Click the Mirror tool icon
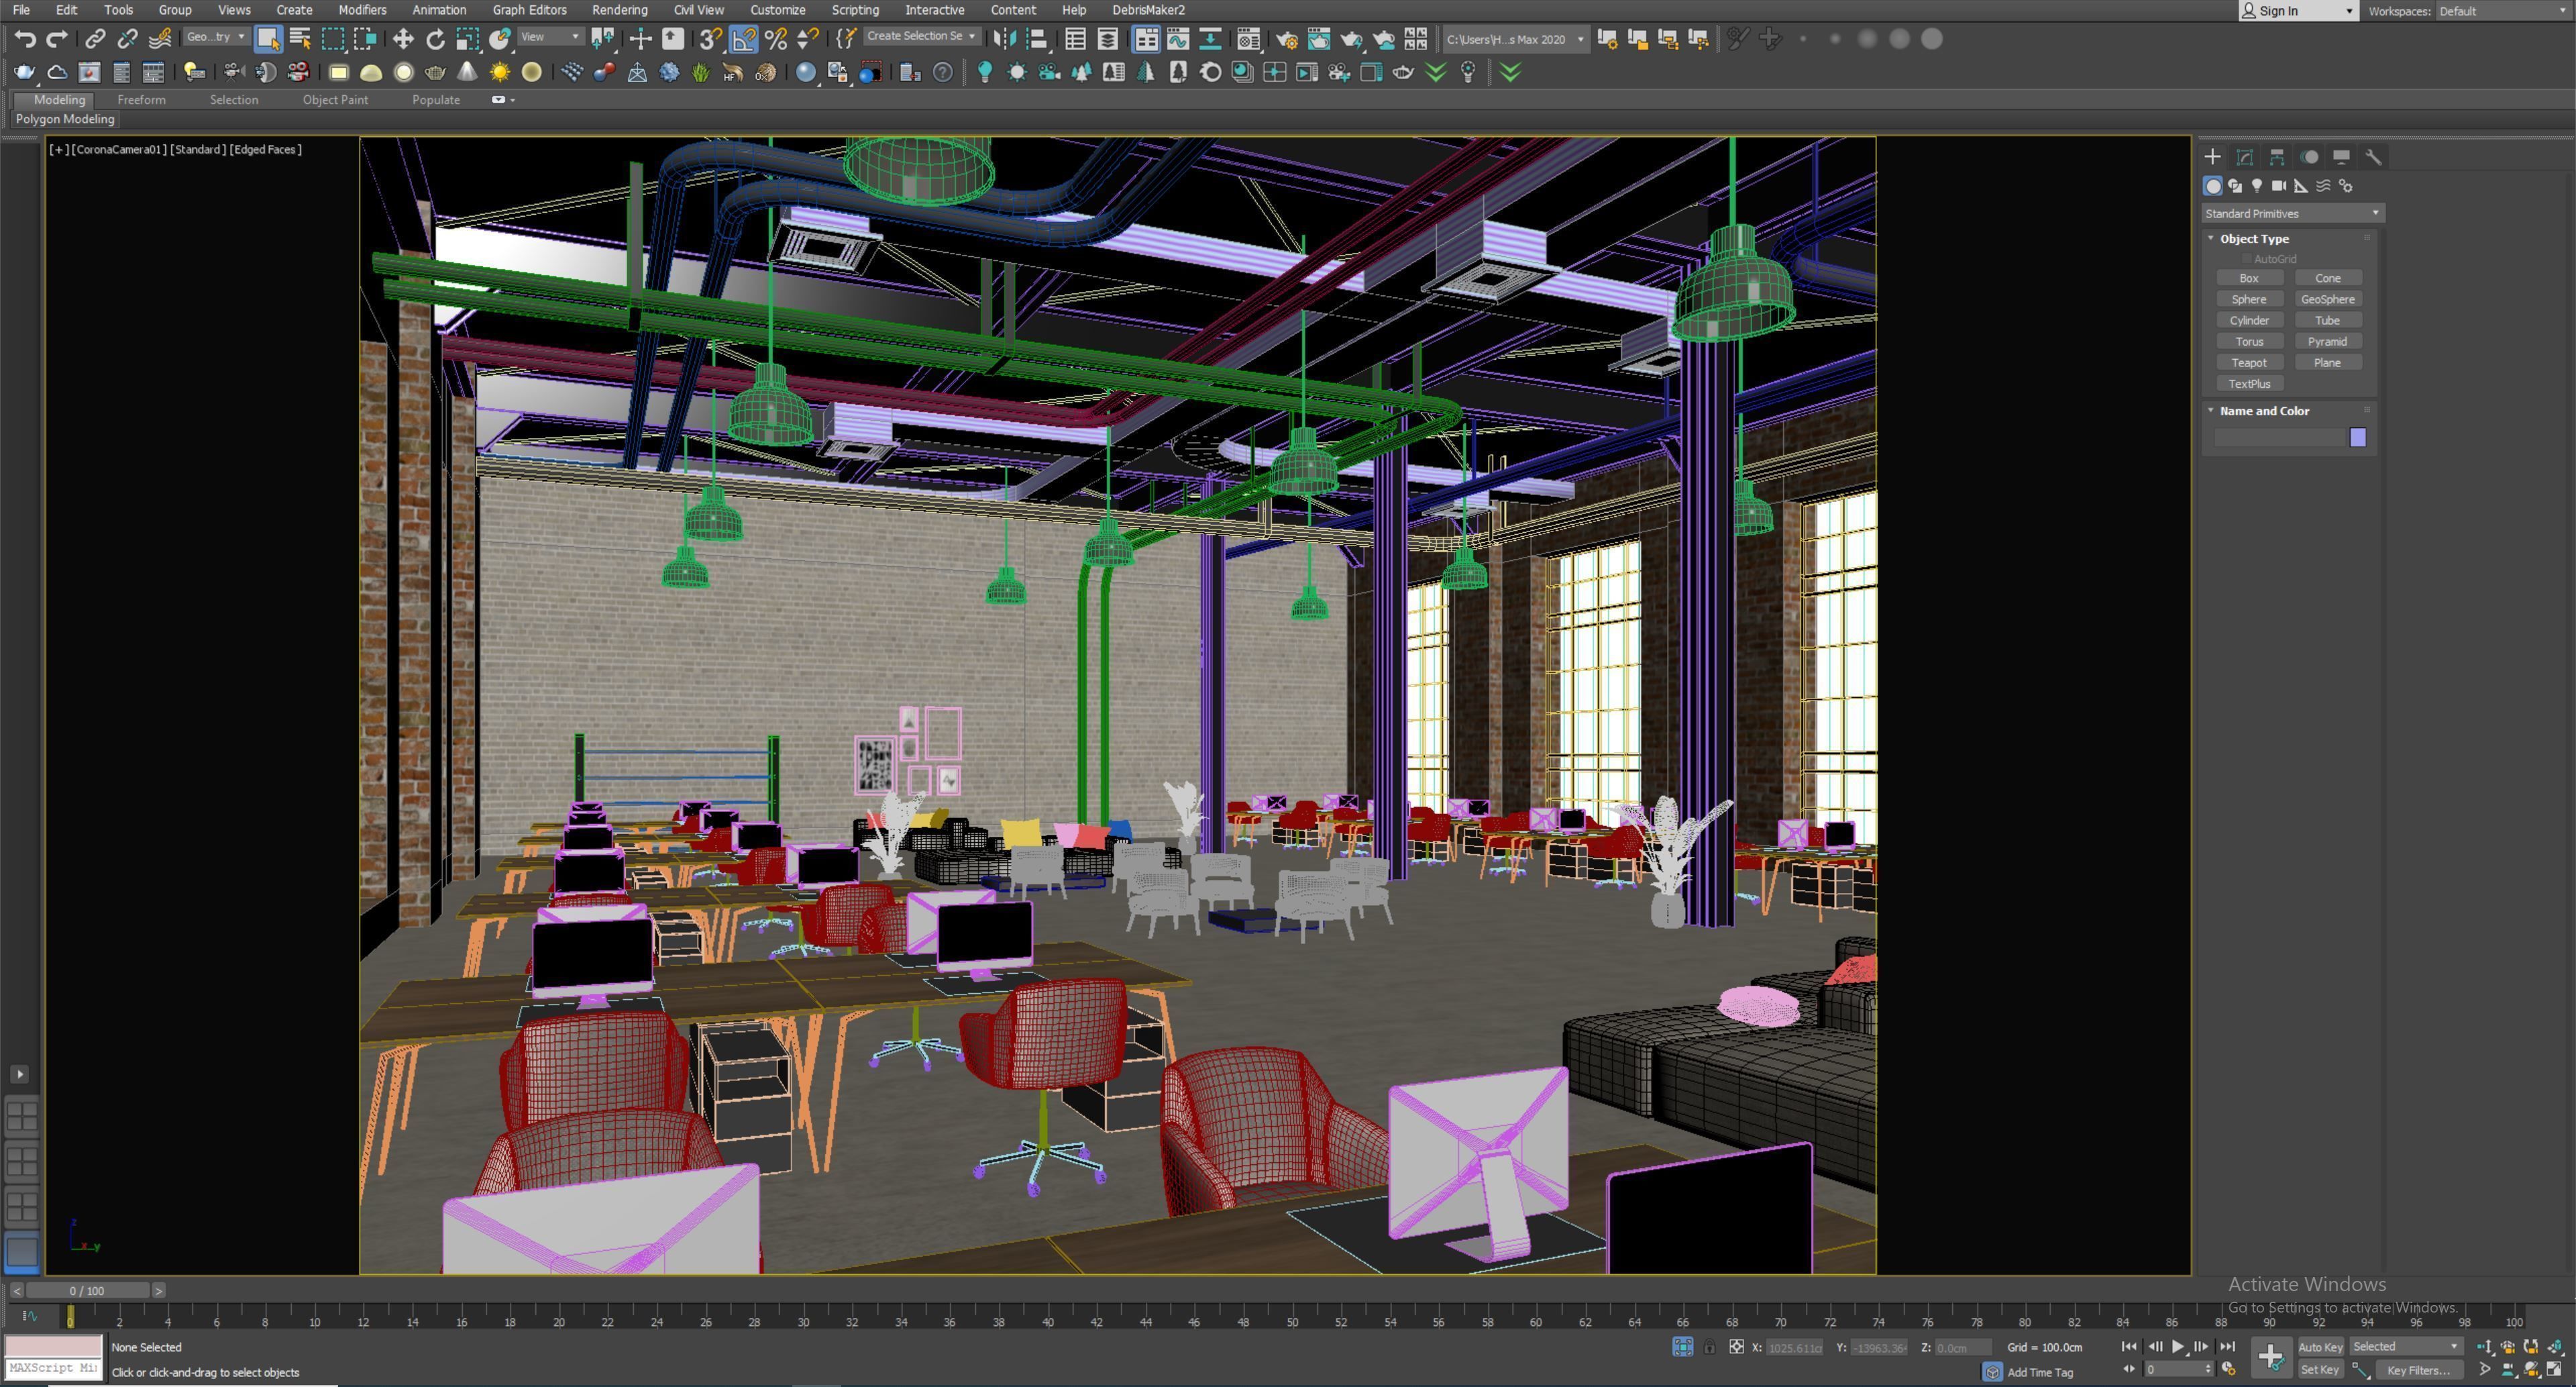 [x=1005, y=39]
